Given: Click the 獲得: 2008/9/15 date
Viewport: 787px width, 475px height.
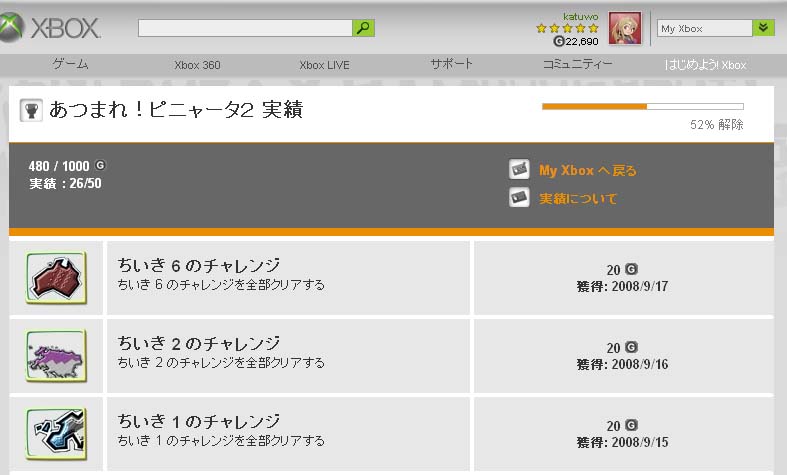Looking at the screenshot, I should click(x=622, y=442).
